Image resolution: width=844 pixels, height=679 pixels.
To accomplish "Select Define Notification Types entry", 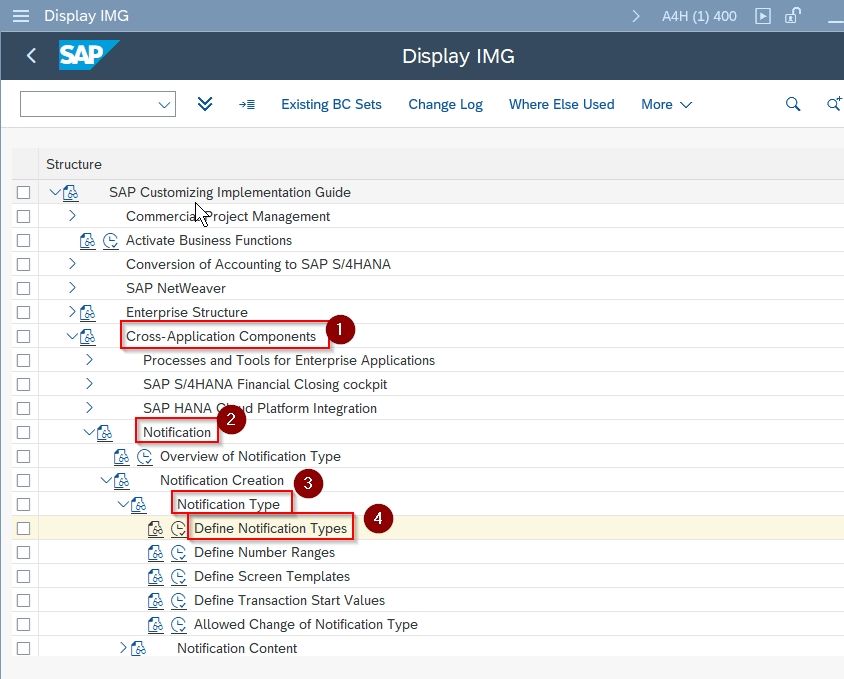I will click(270, 528).
